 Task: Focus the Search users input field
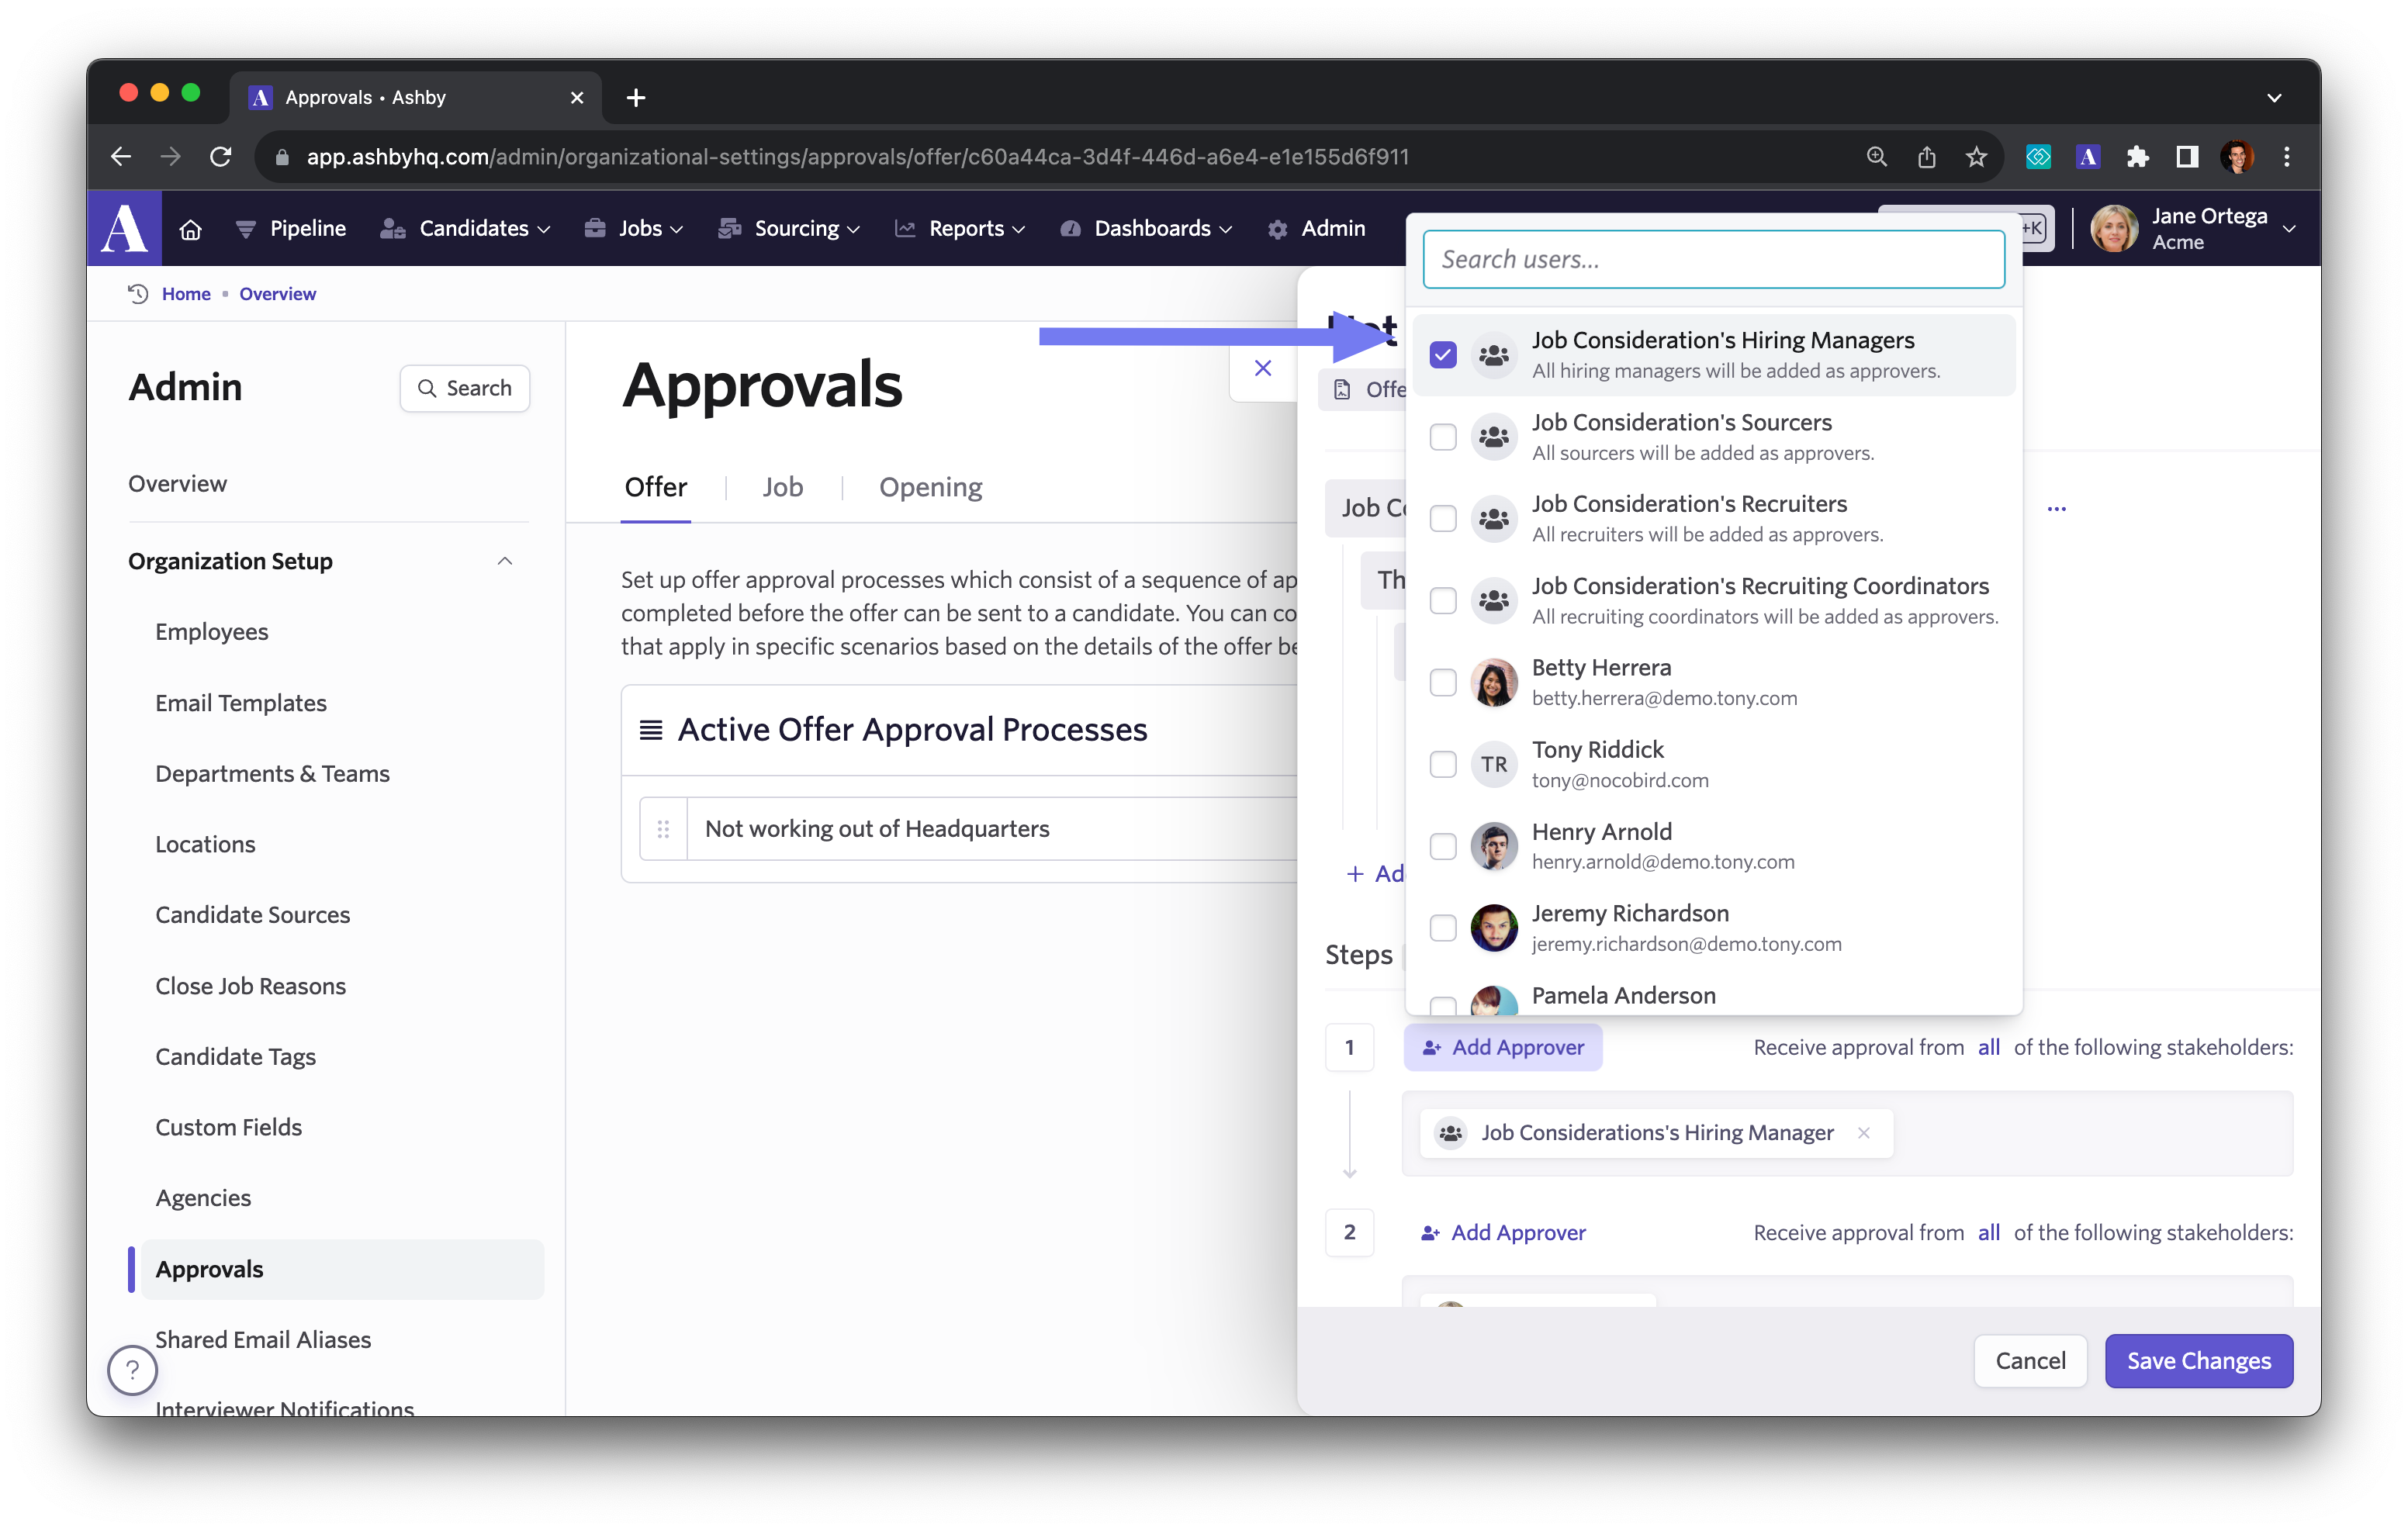click(1713, 260)
